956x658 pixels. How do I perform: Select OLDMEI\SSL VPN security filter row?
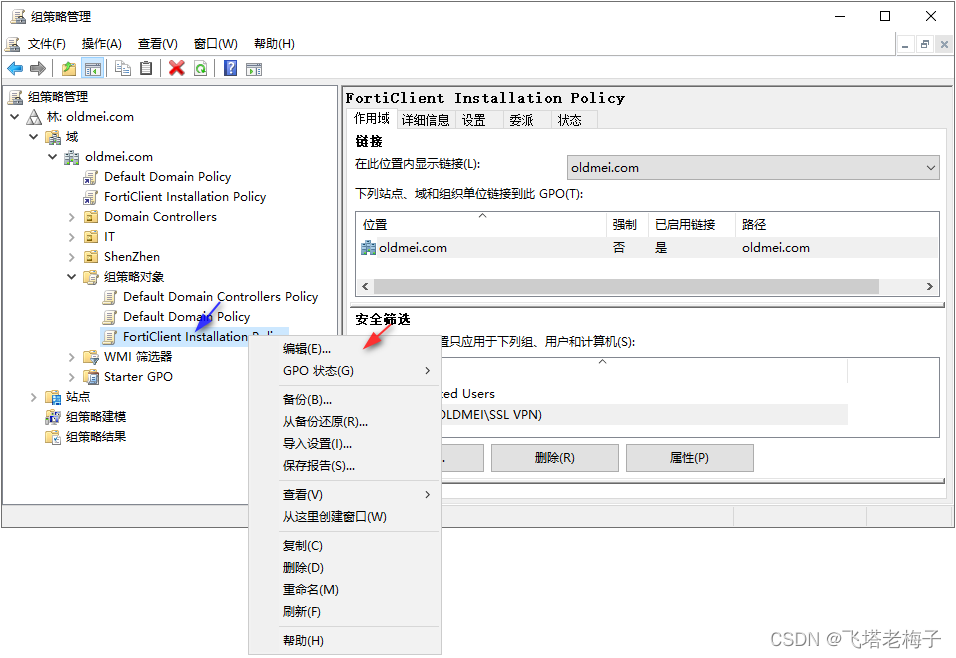coord(643,415)
